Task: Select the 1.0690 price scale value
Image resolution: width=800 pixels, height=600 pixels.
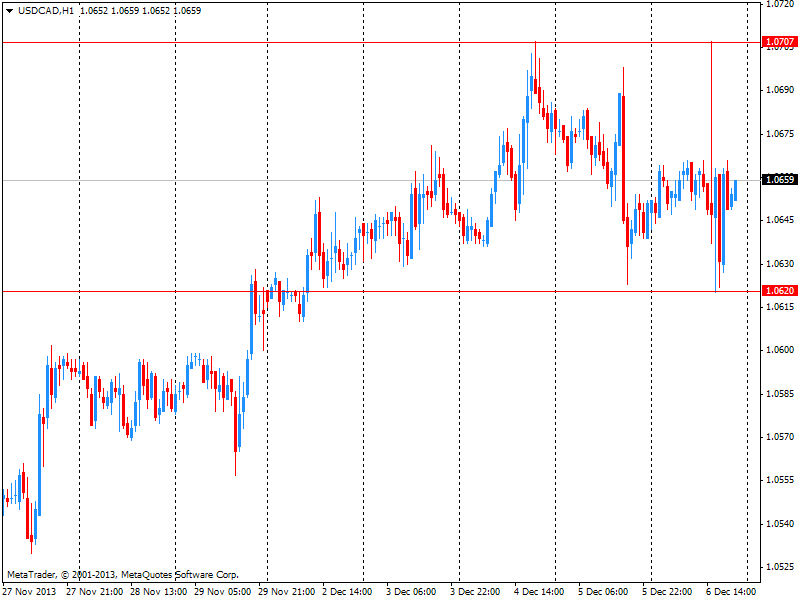Action: (x=780, y=90)
